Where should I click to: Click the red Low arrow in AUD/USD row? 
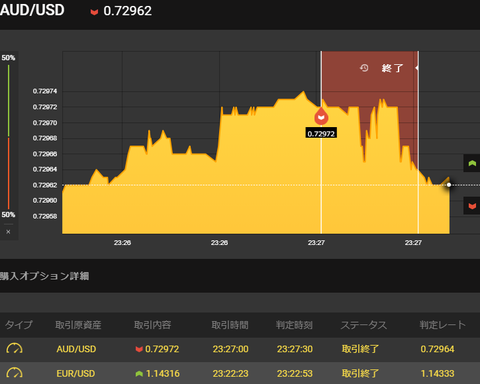click(x=139, y=349)
